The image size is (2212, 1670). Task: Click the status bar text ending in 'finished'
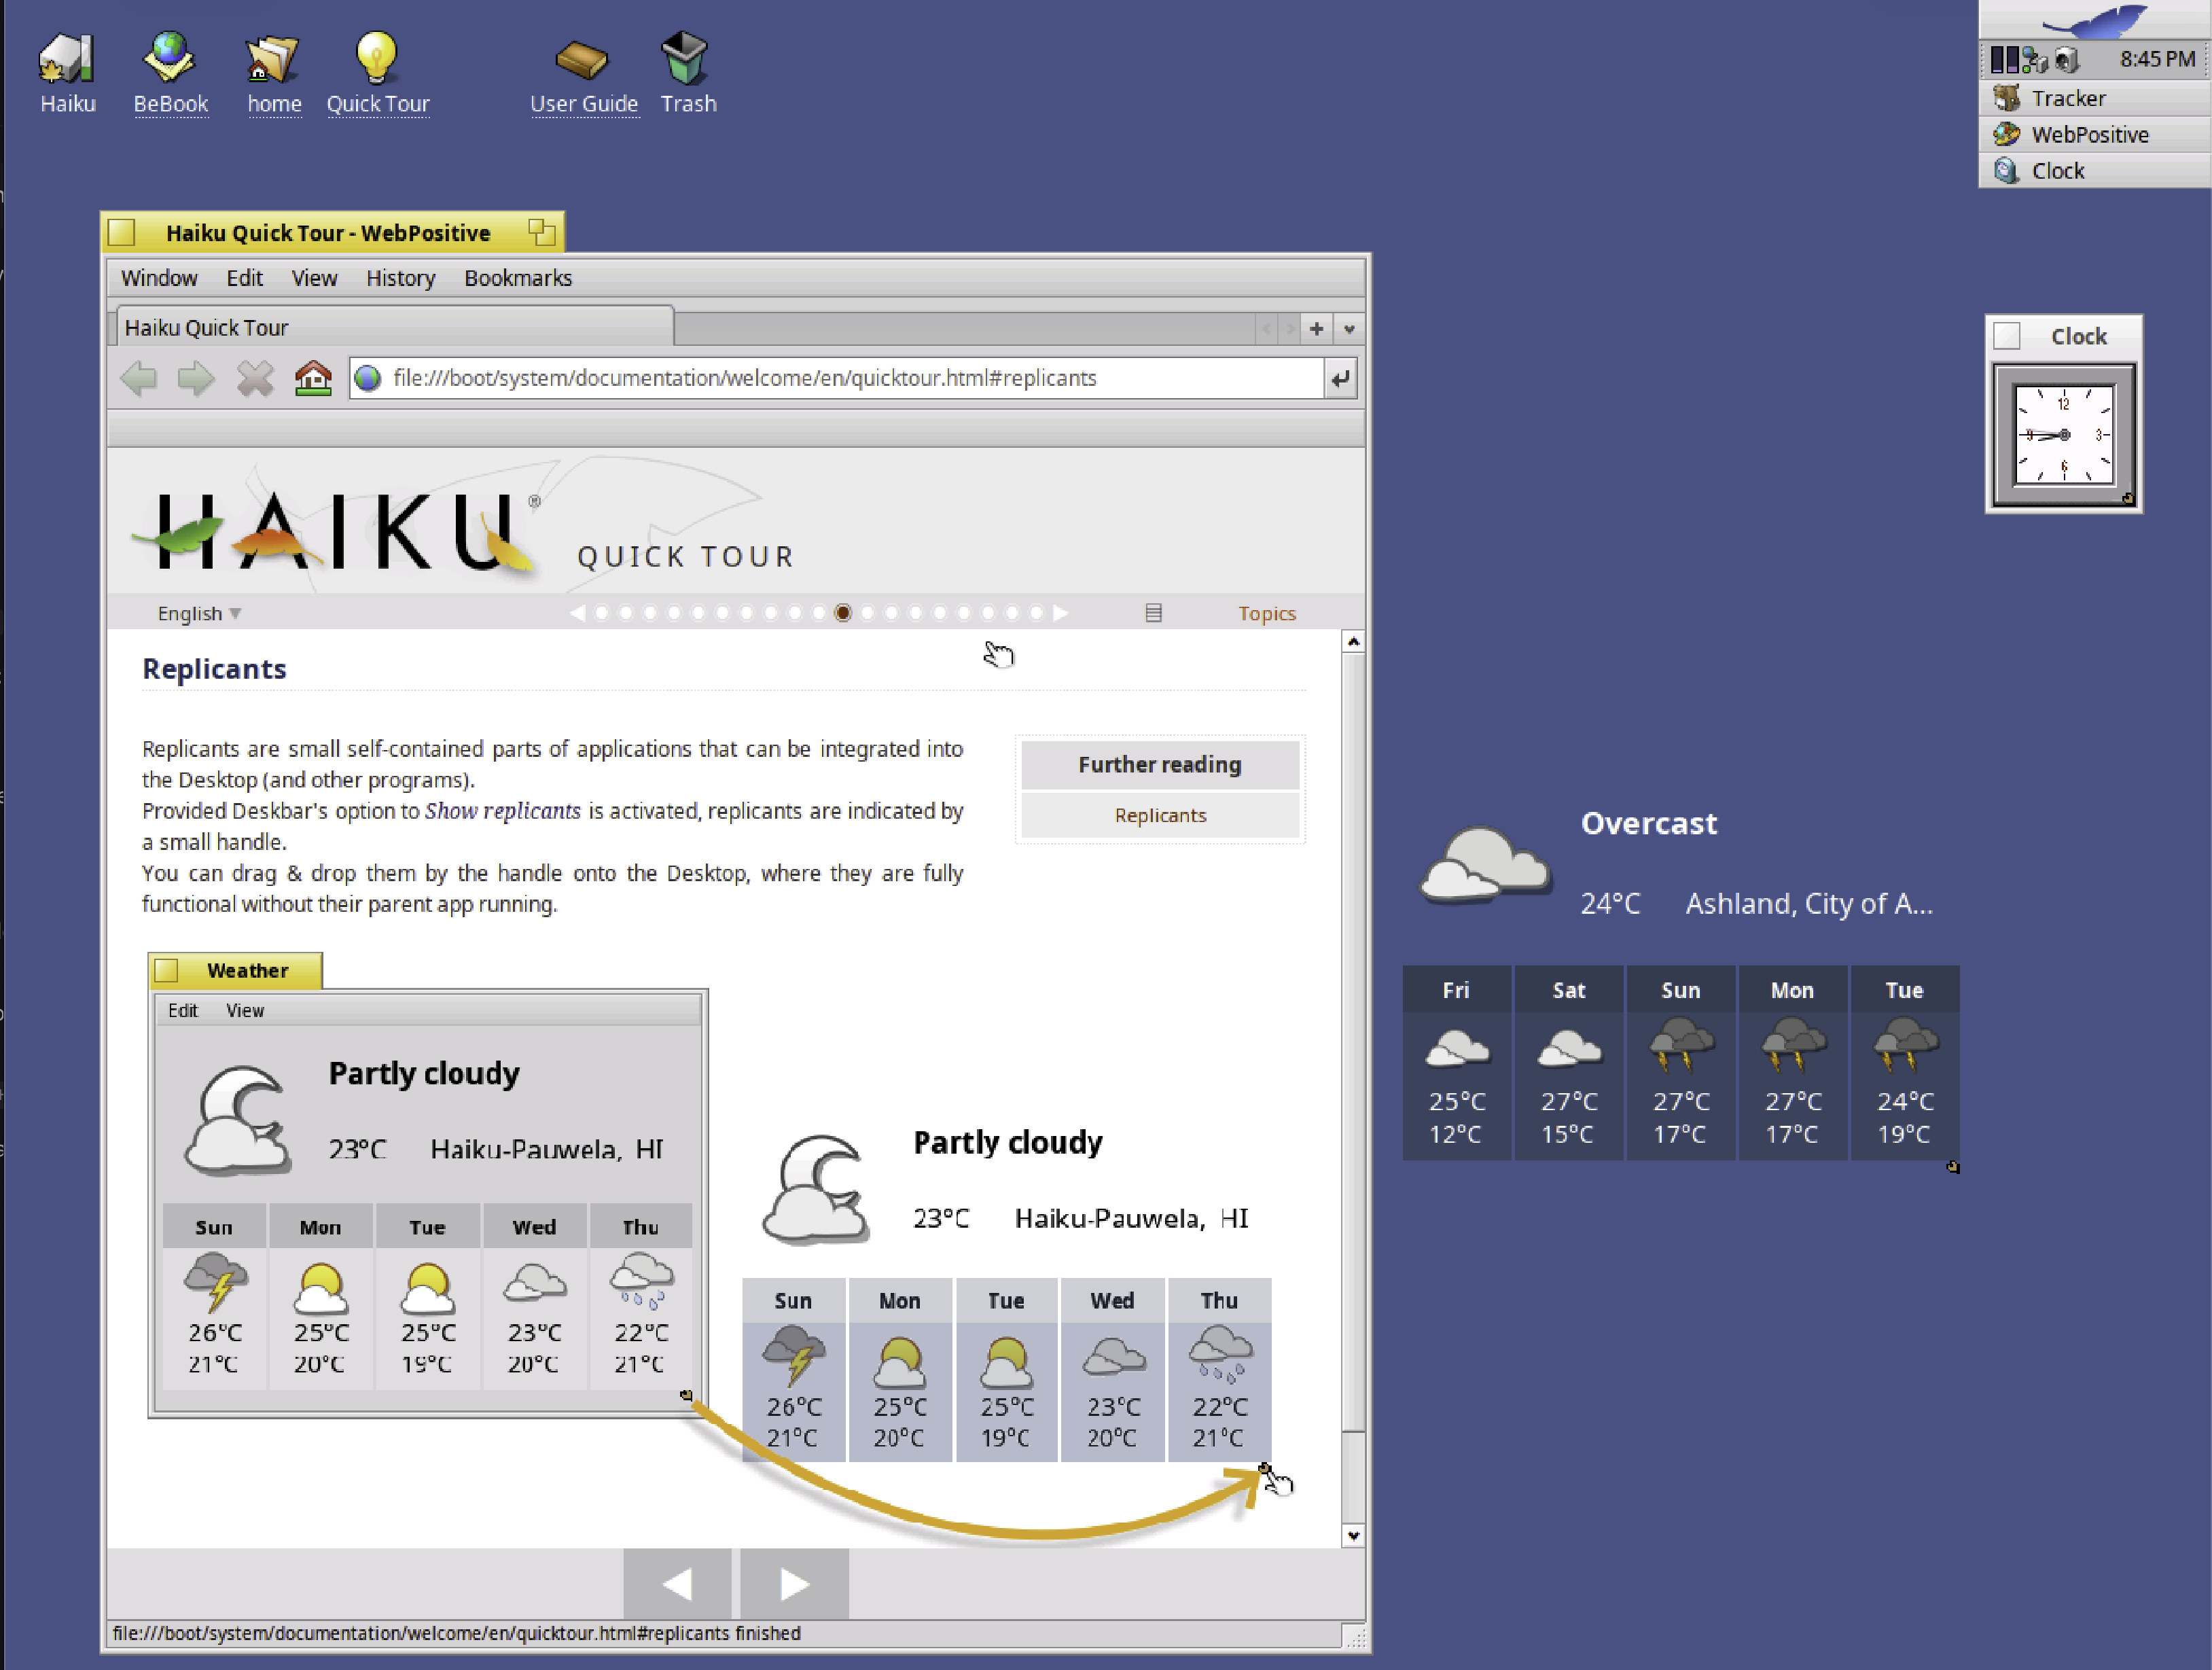click(456, 1633)
